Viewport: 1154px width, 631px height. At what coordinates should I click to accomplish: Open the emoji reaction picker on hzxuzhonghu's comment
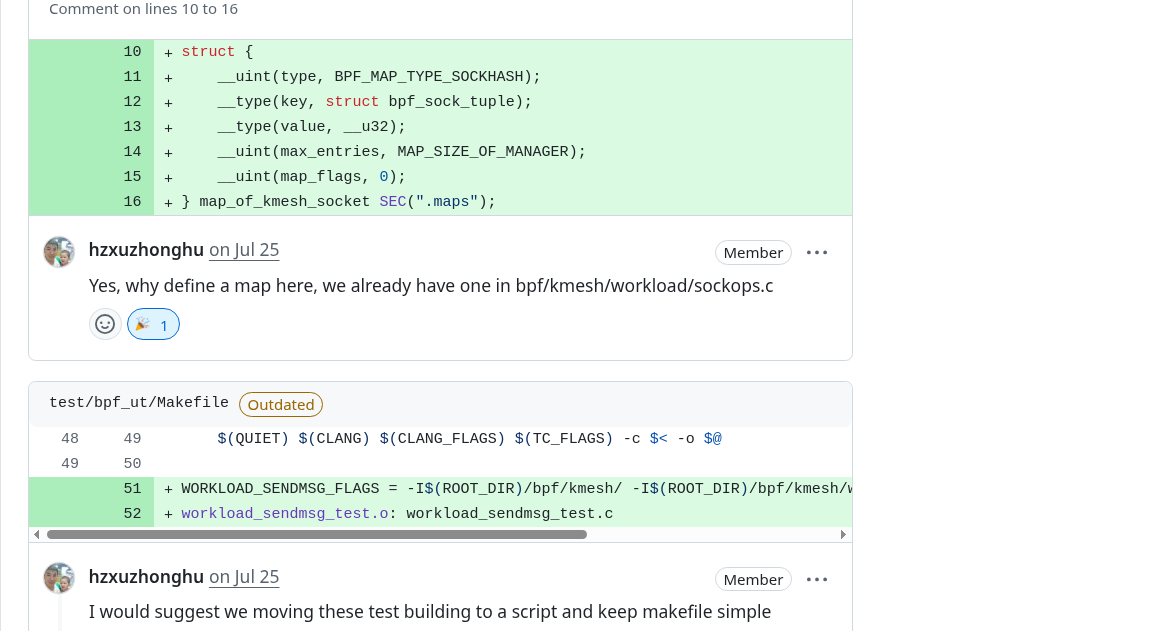105,324
